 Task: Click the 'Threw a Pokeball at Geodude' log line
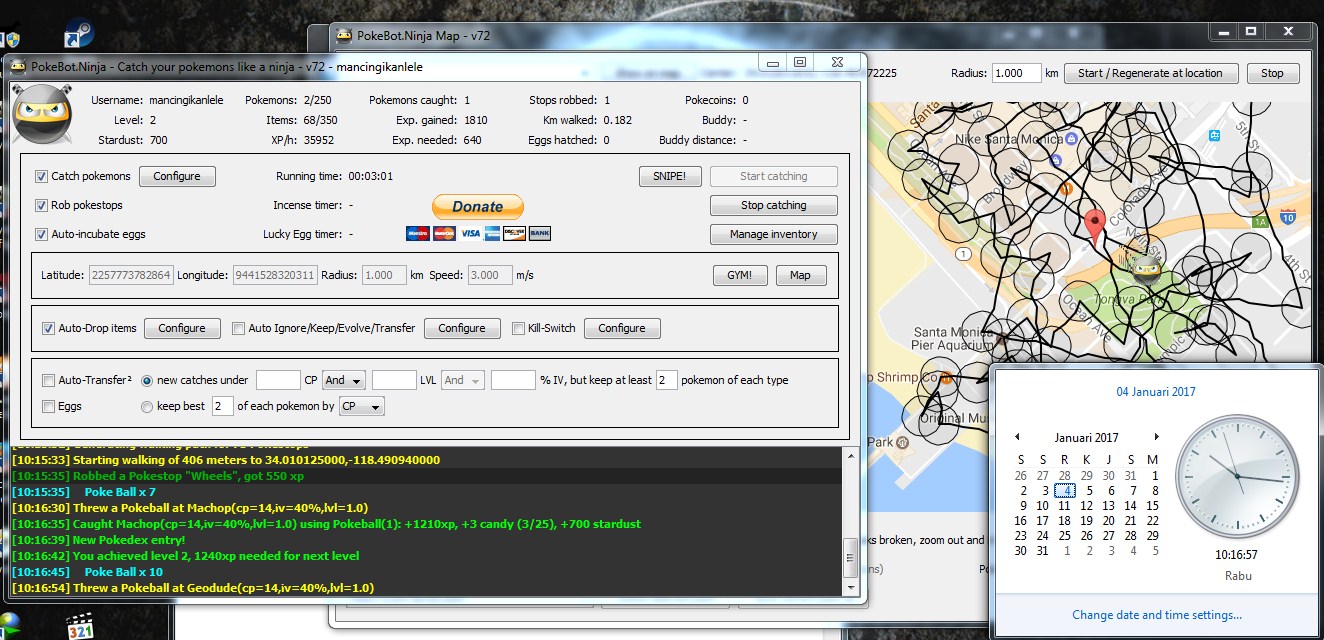(x=193, y=588)
